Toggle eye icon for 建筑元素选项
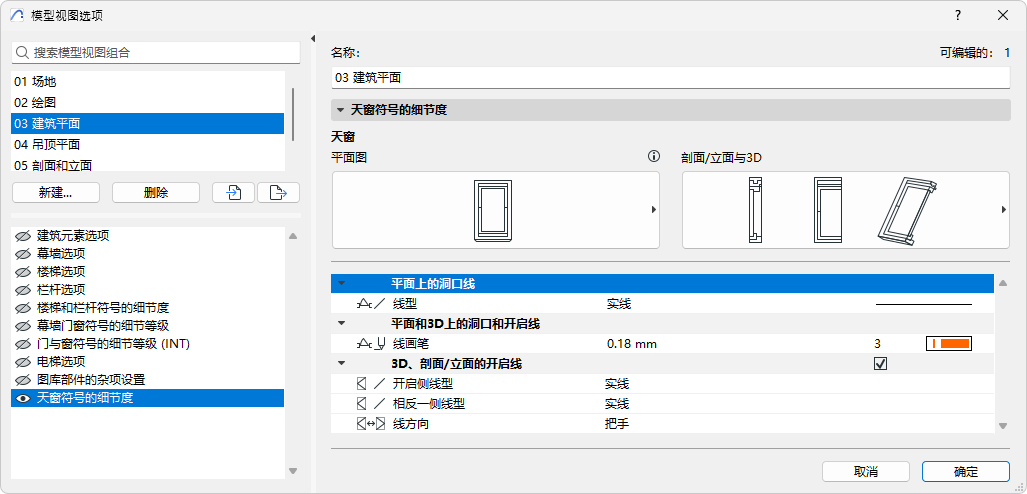1027x494 pixels. point(23,236)
